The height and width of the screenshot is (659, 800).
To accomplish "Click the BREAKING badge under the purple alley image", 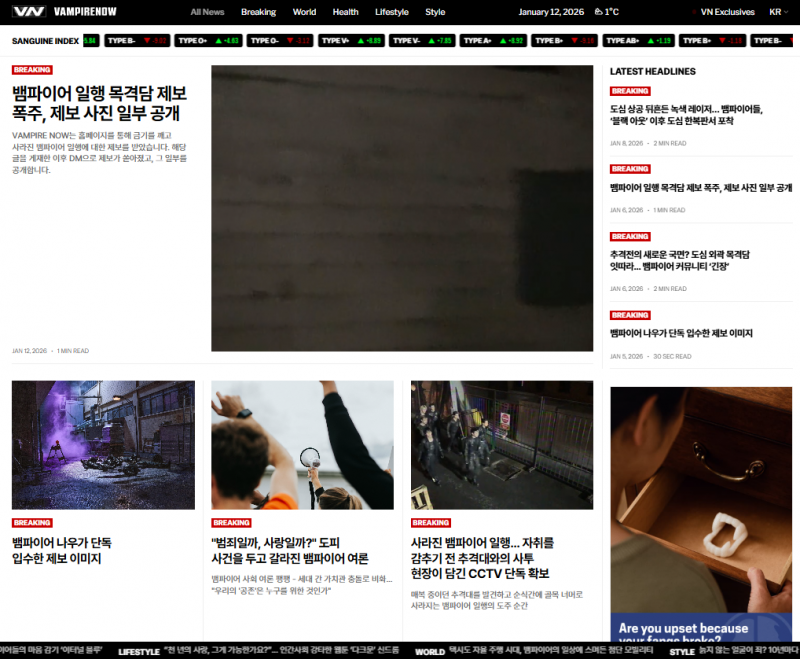I will tap(32, 523).
